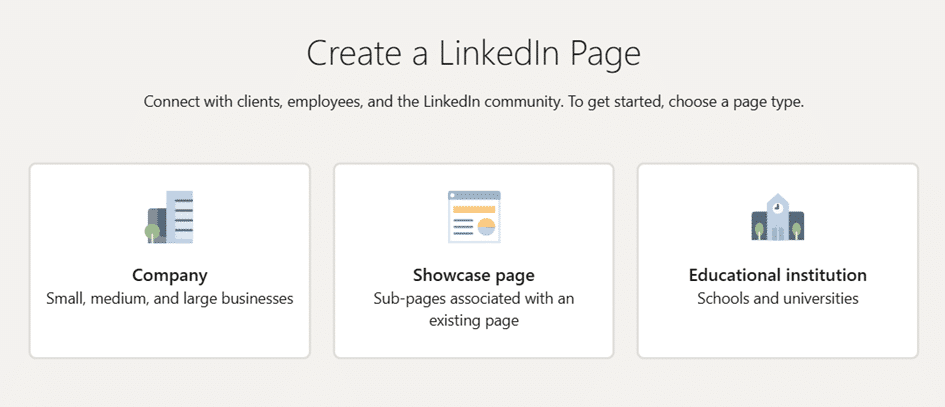Screen dimensions: 945x407
Task: Click the Showcase page browser window icon
Action: [474, 217]
